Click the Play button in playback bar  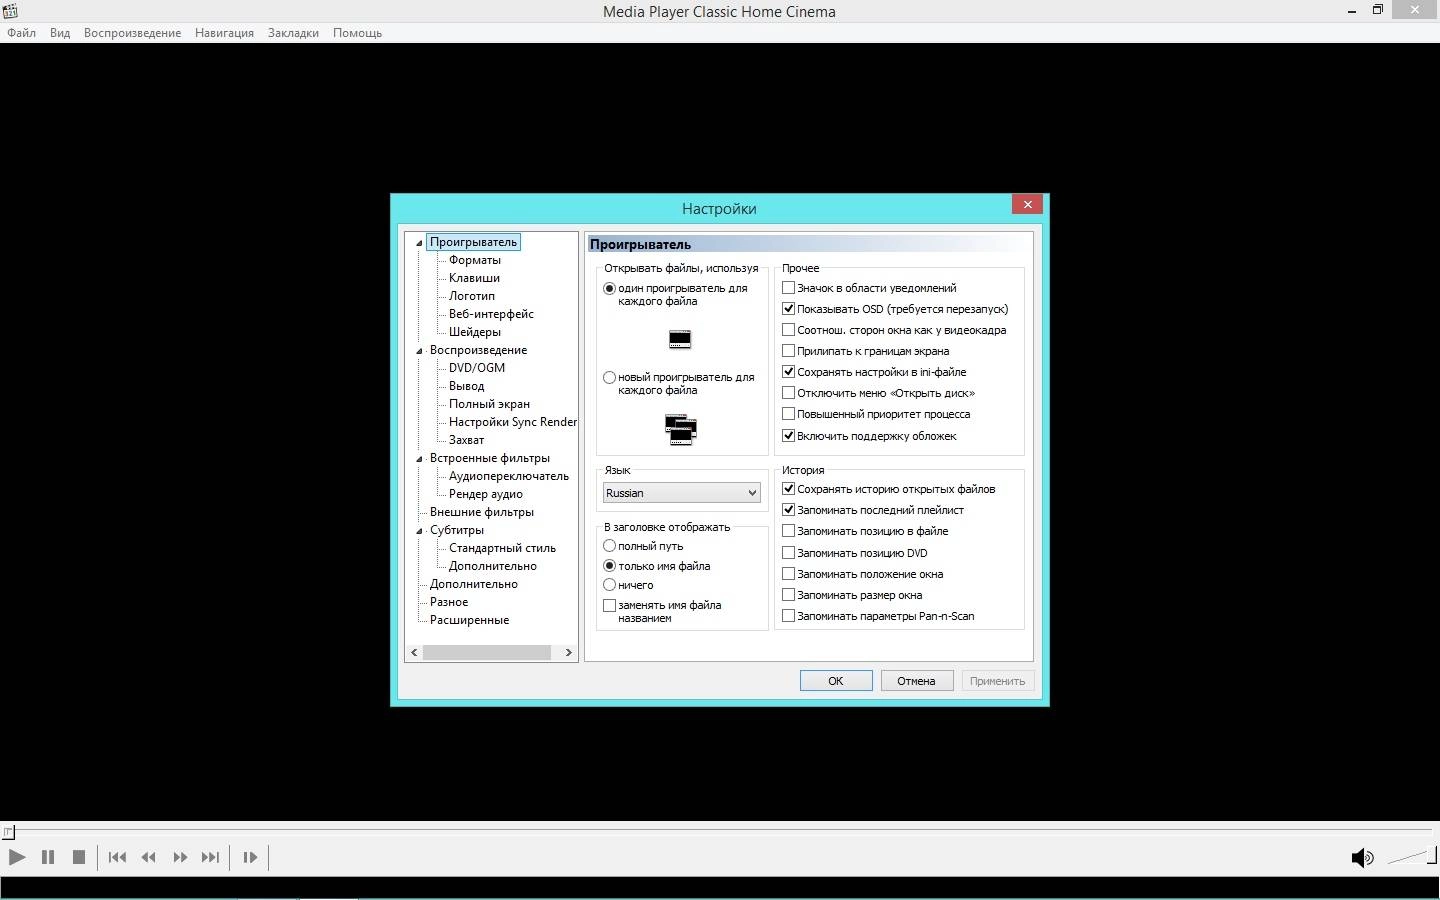pyautogui.click(x=17, y=857)
